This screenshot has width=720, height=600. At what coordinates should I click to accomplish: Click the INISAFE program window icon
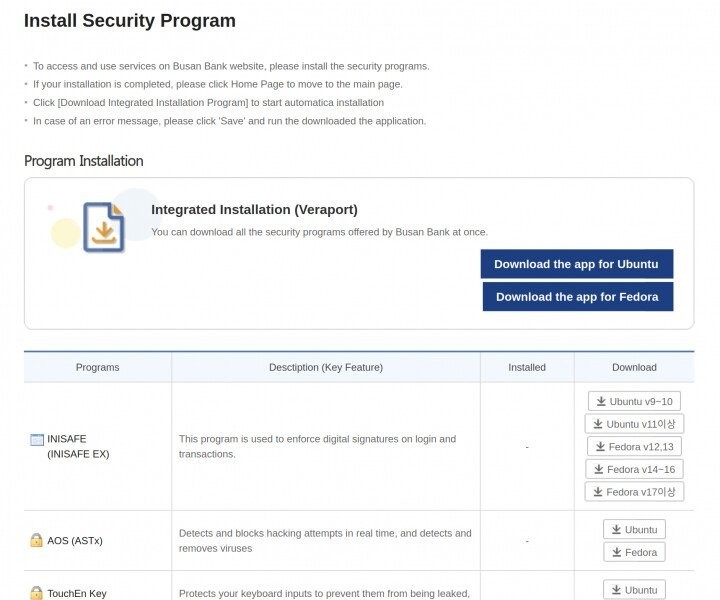click(37, 439)
